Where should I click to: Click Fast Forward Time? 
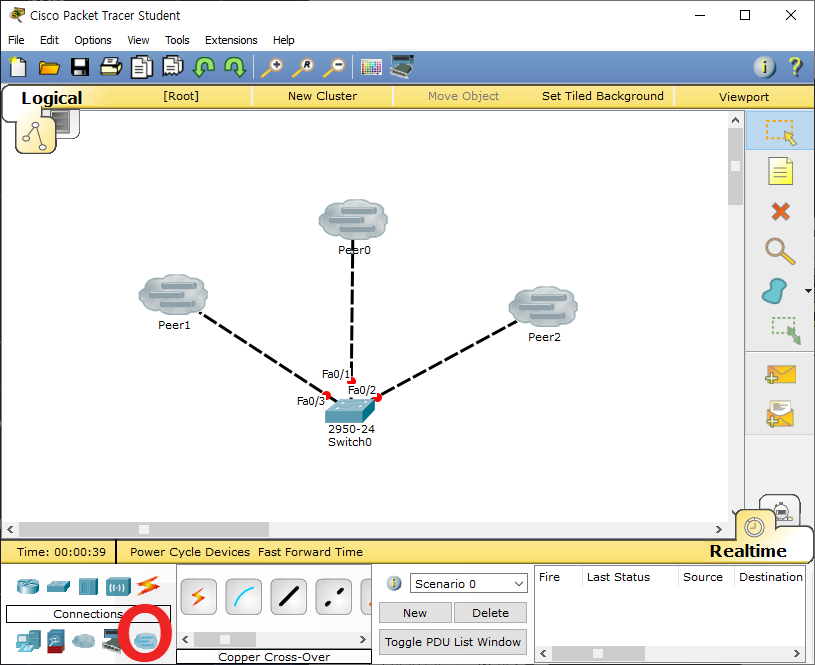(x=310, y=552)
